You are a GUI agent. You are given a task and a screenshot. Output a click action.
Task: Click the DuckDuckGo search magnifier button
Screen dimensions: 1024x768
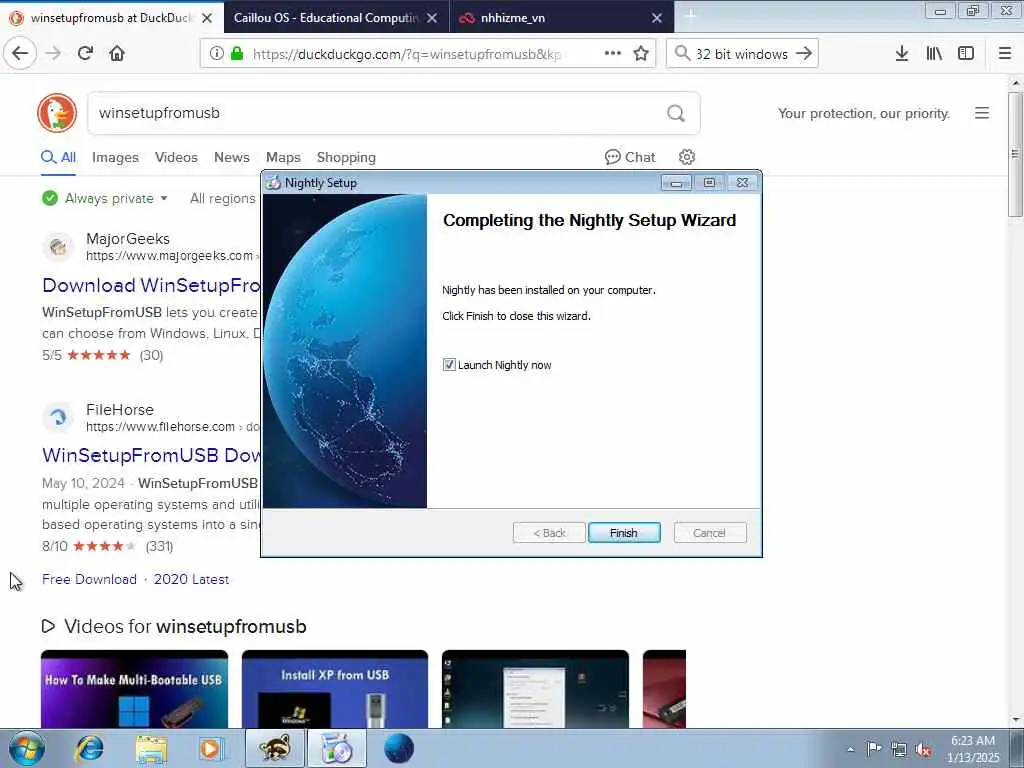click(x=676, y=114)
